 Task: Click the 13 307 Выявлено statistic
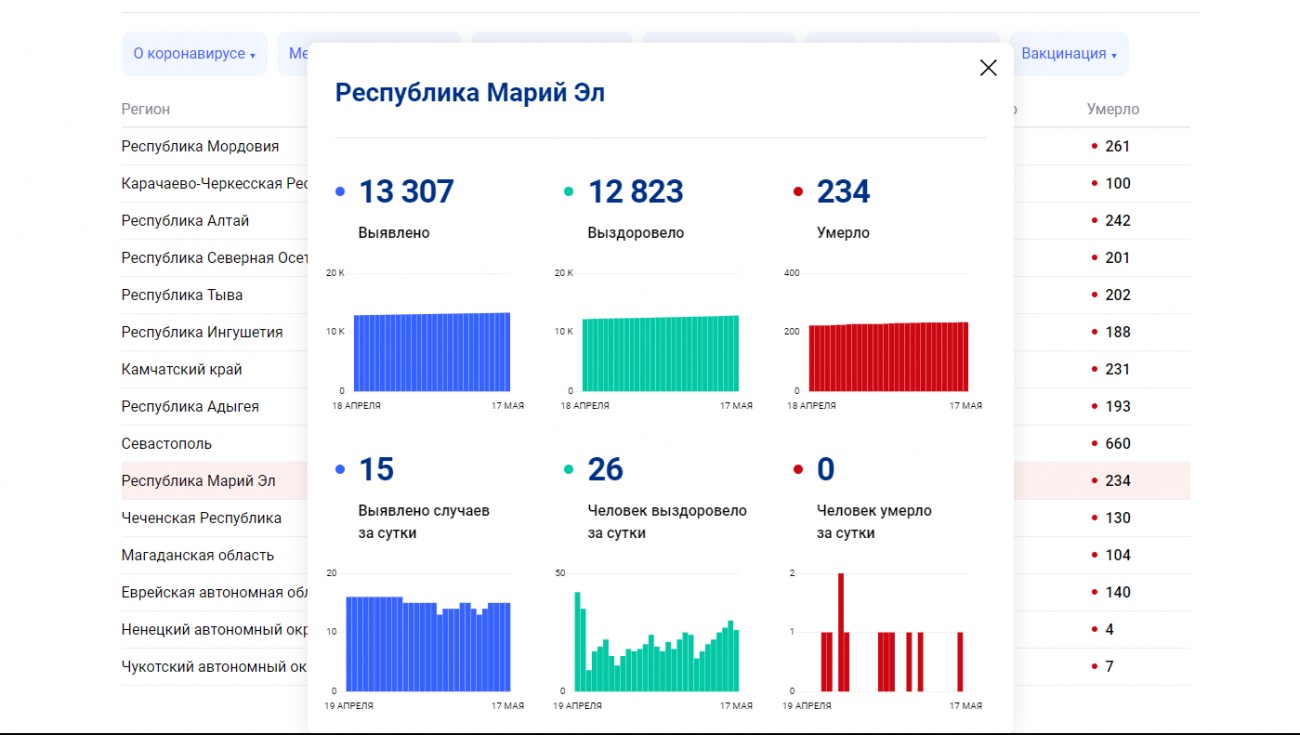point(406,191)
